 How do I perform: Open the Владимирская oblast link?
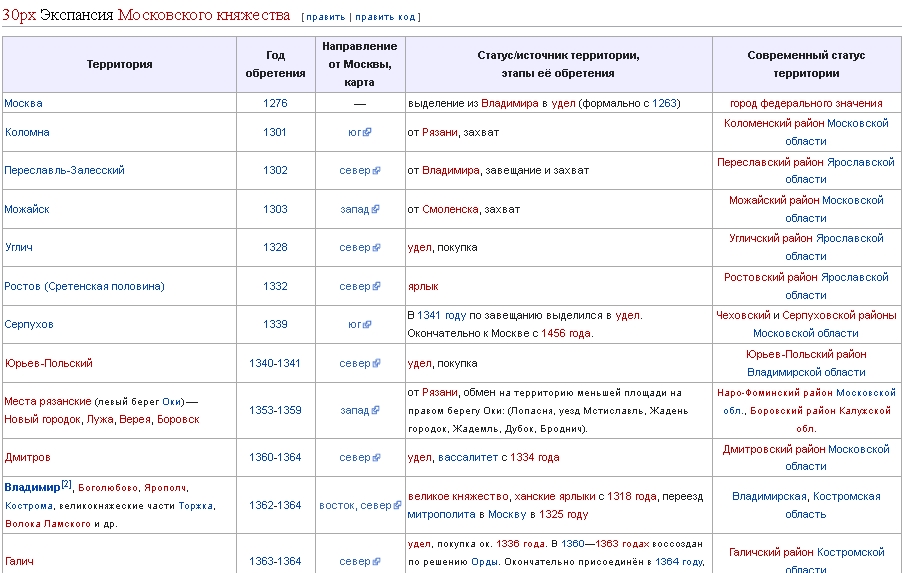pos(769,497)
